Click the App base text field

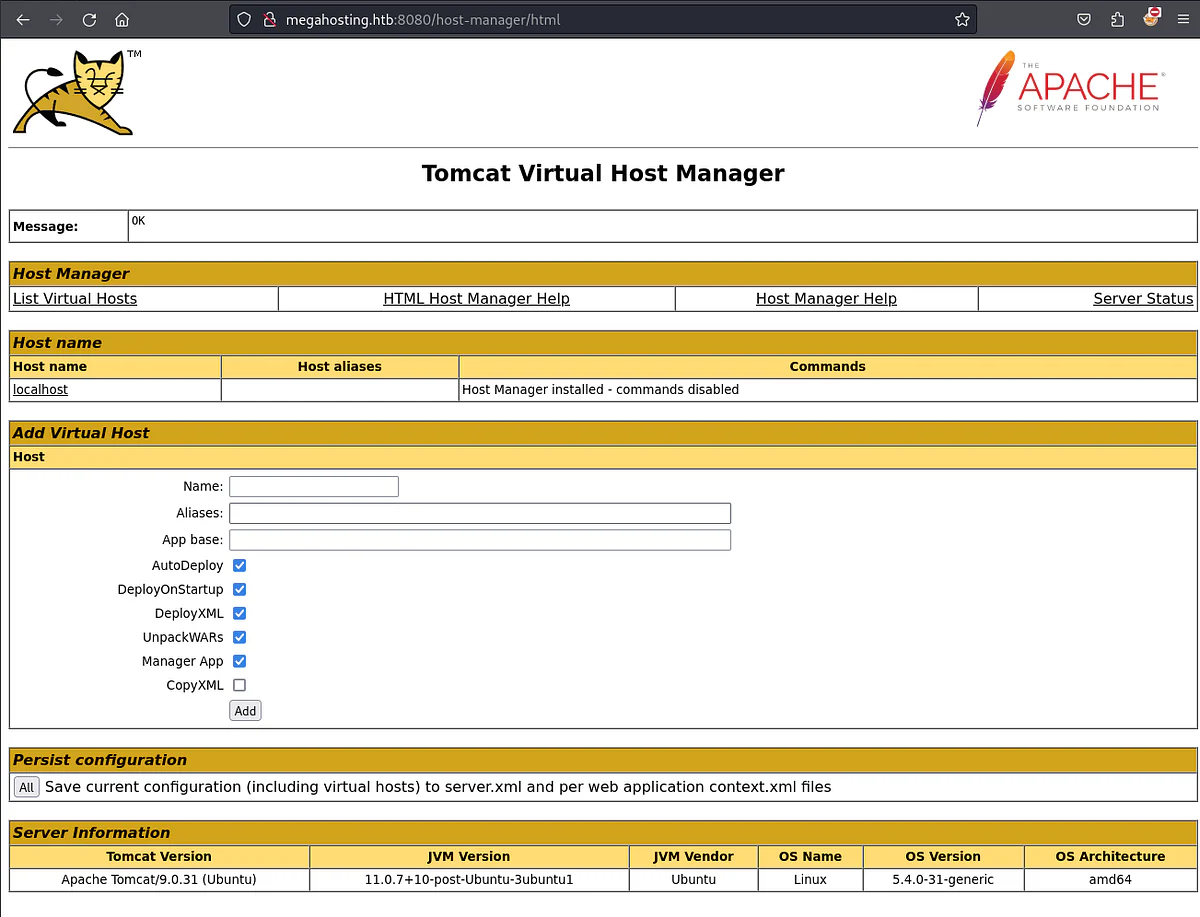480,540
